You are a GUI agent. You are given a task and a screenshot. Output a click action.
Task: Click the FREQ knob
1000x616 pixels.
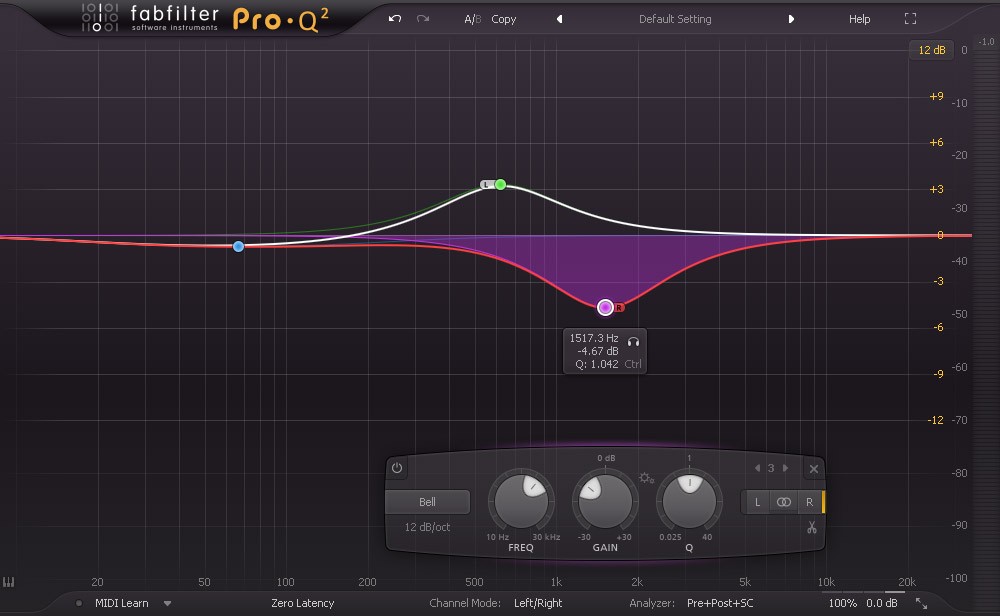521,502
